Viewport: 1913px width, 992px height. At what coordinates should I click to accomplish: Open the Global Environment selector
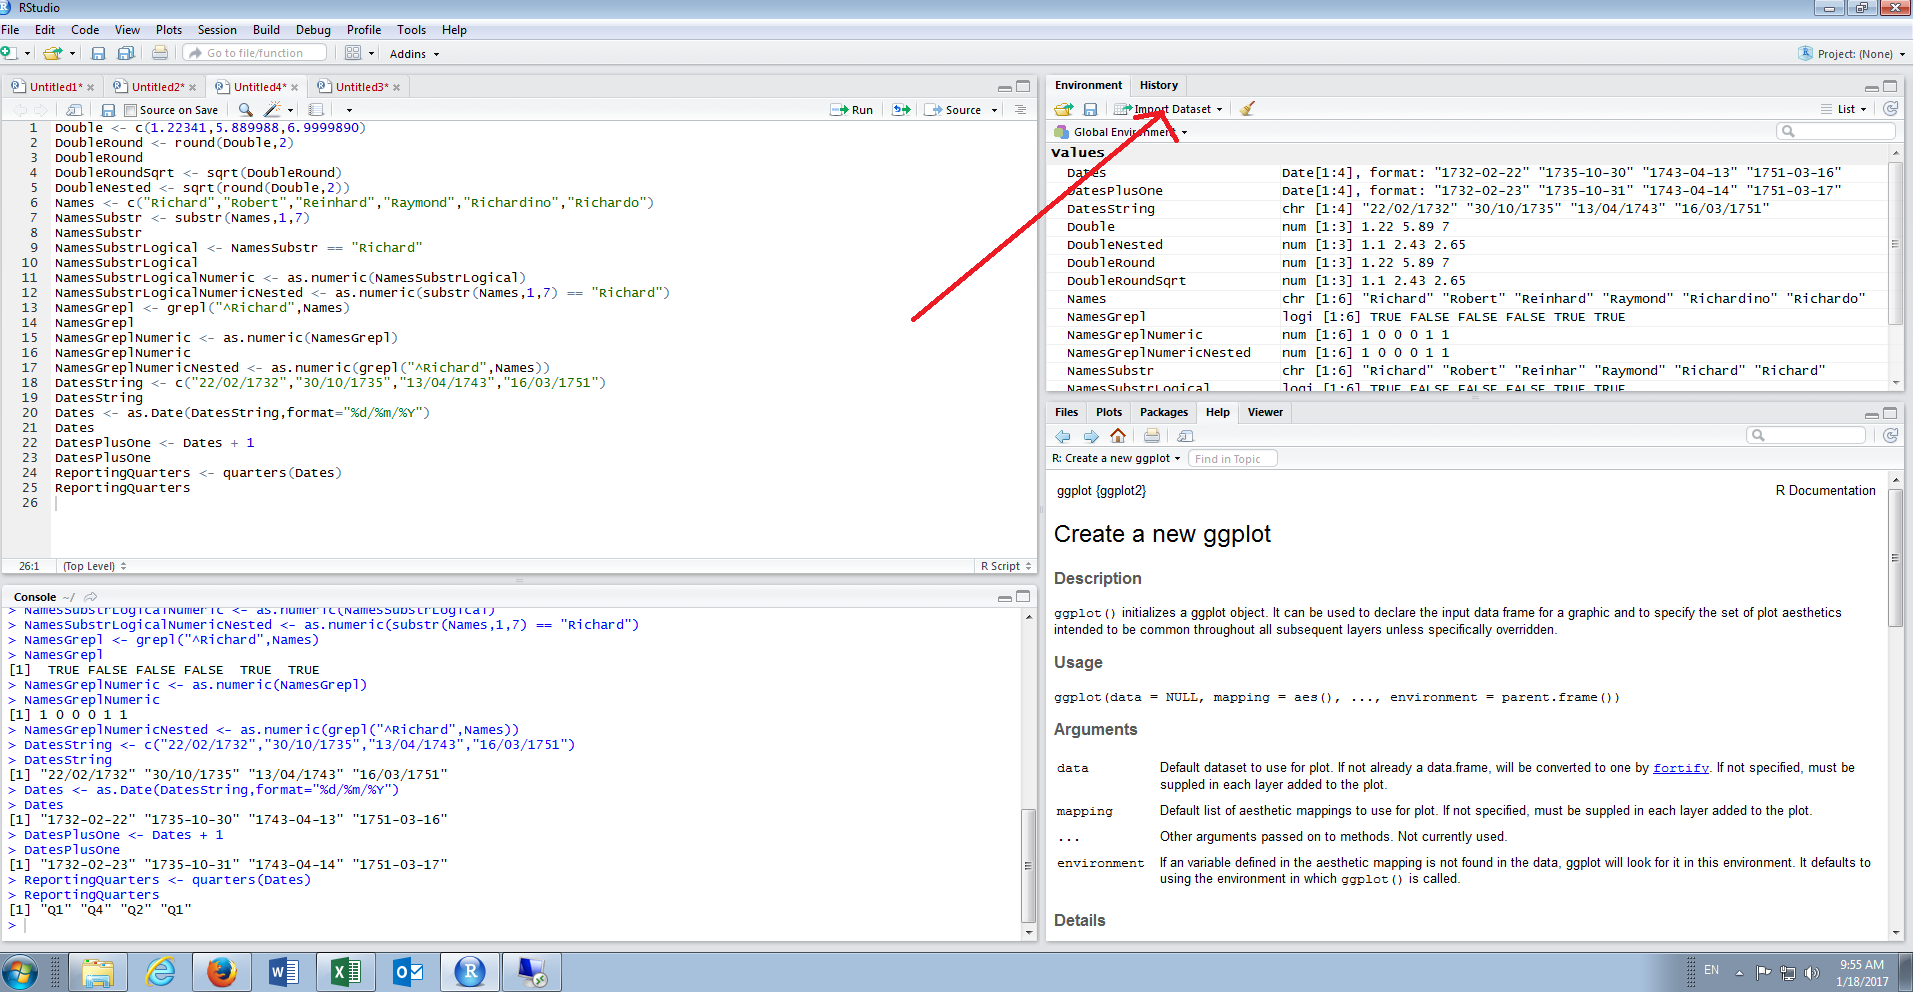pos(1121,132)
